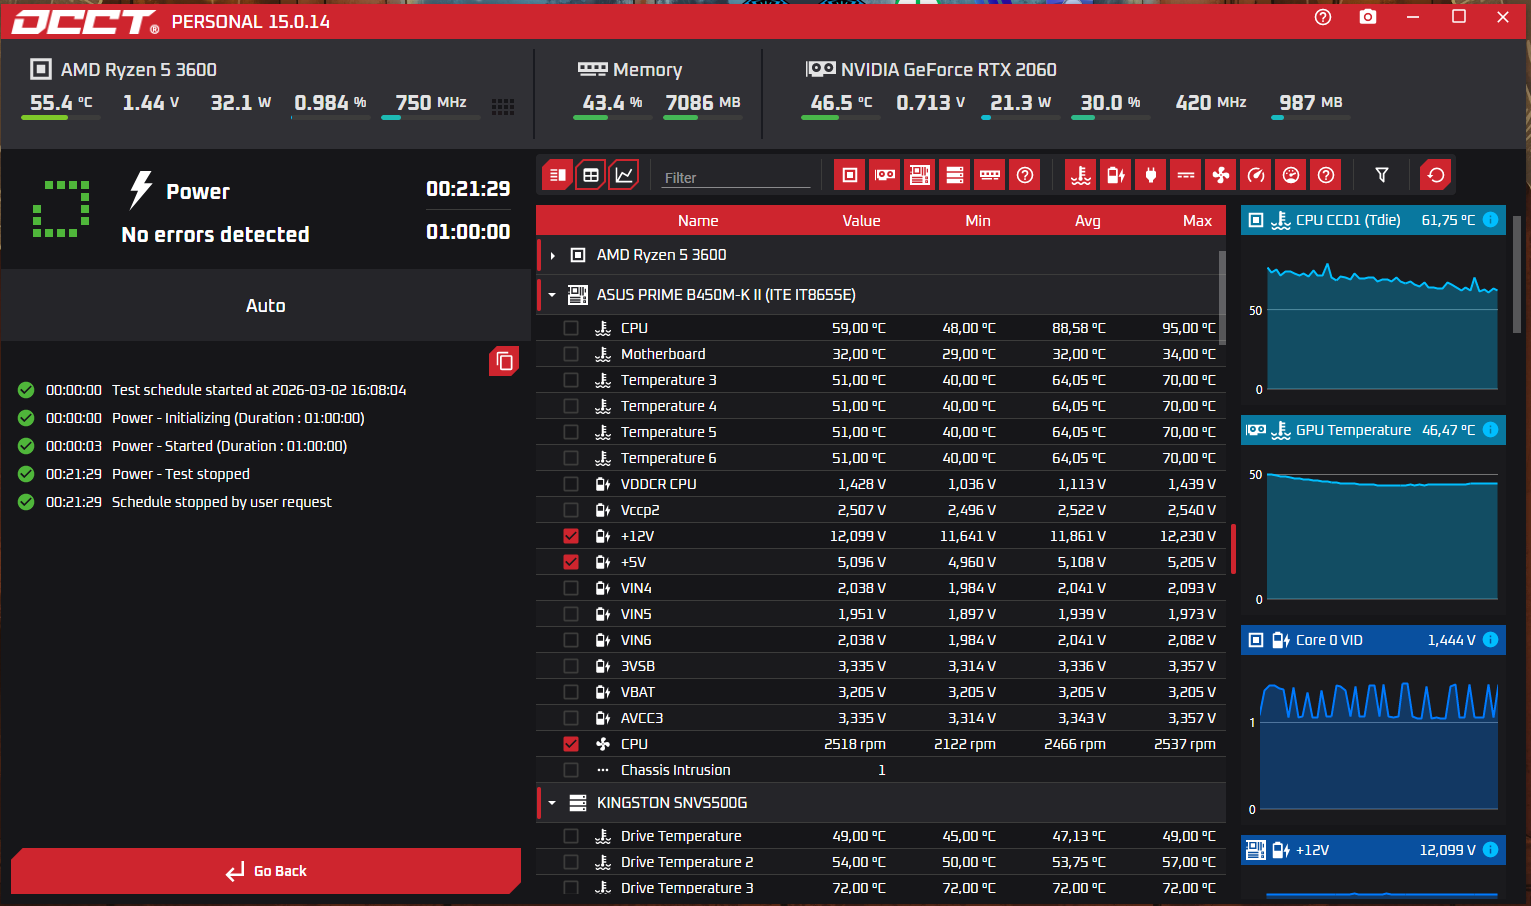
Task: Click the graphs panel vertical scrollbar
Action: pos(1517,273)
